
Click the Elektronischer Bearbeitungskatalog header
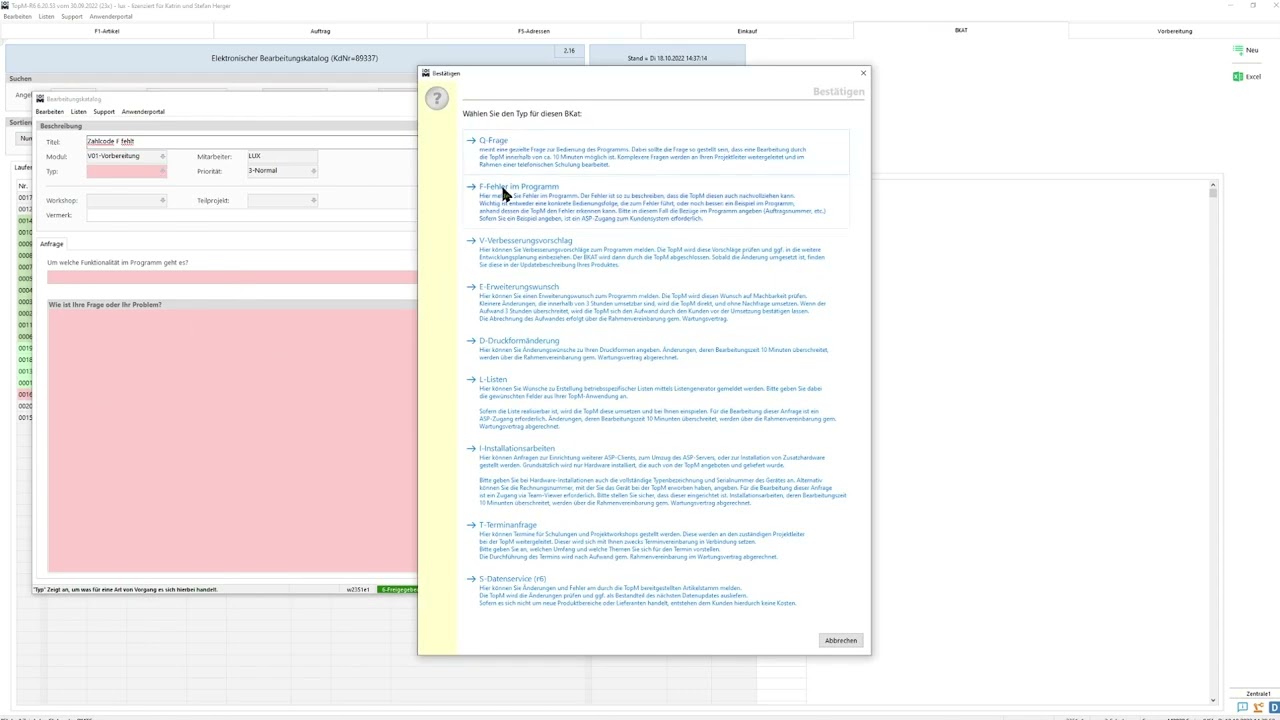pos(295,59)
